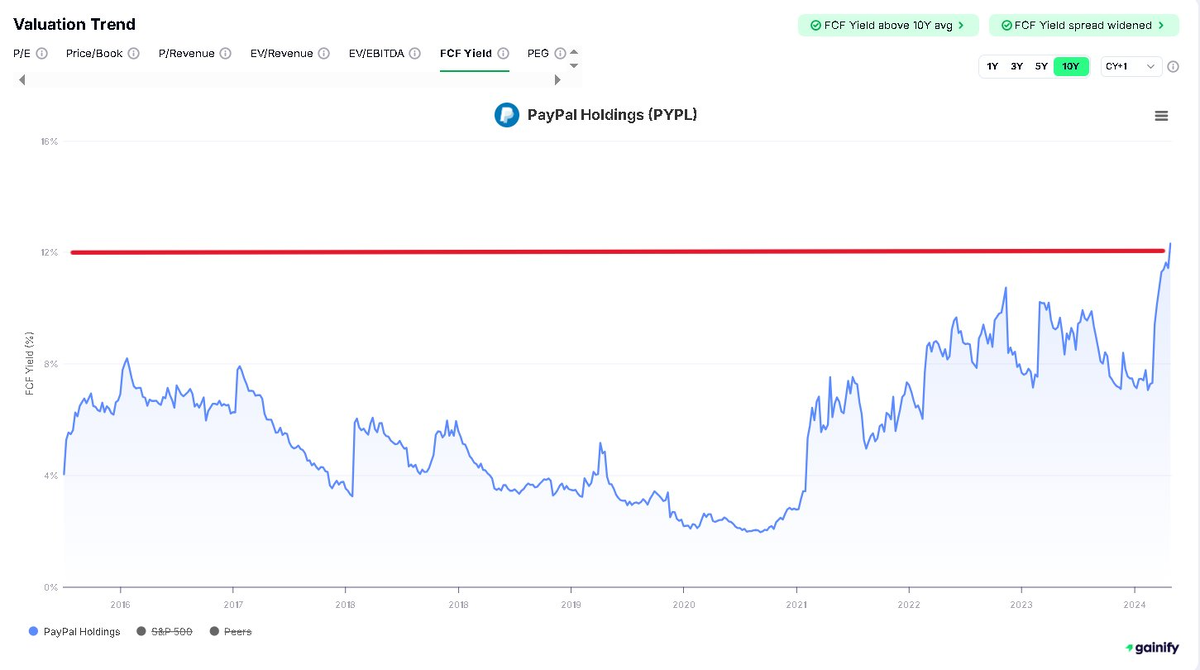
Task: Click the 2016 x-axis label
Action: [120, 605]
